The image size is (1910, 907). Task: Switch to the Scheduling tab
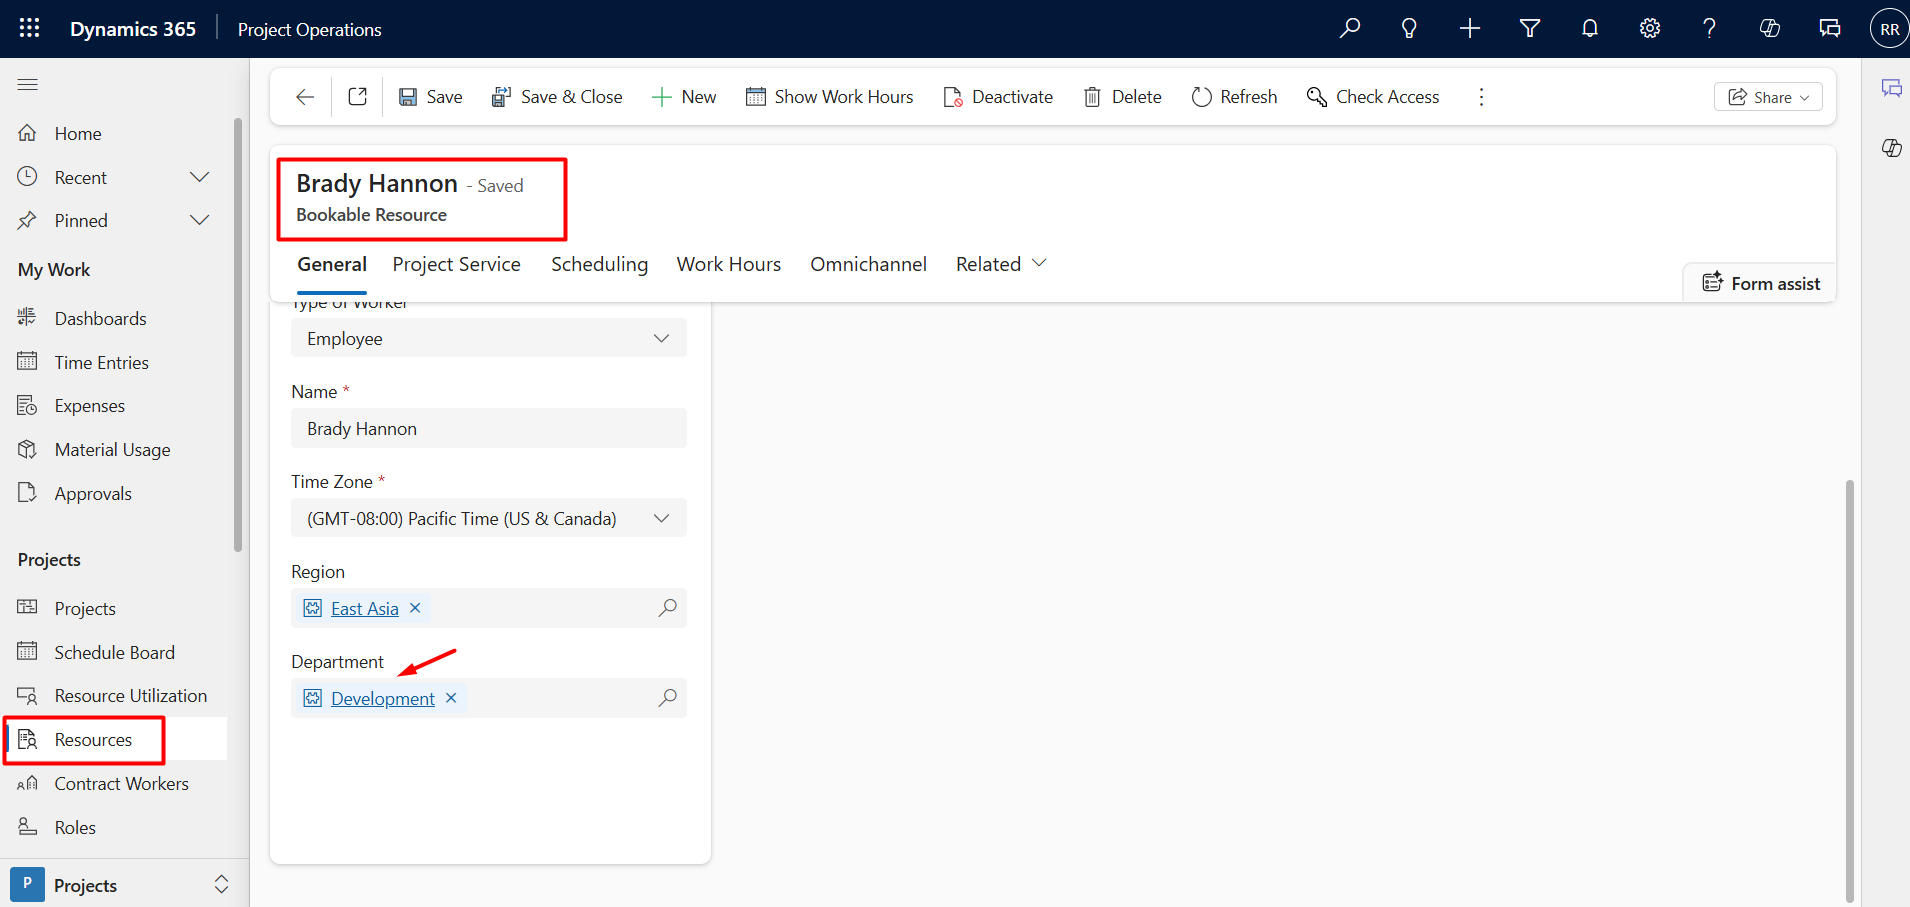click(x=599, y=264)
